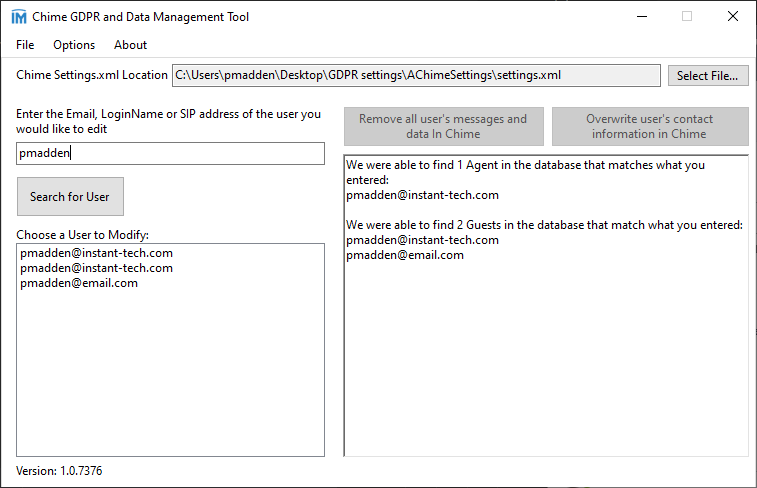The image size is (757, 488).
Task: Click the settings.xml location path field
Action: (415, 75)
